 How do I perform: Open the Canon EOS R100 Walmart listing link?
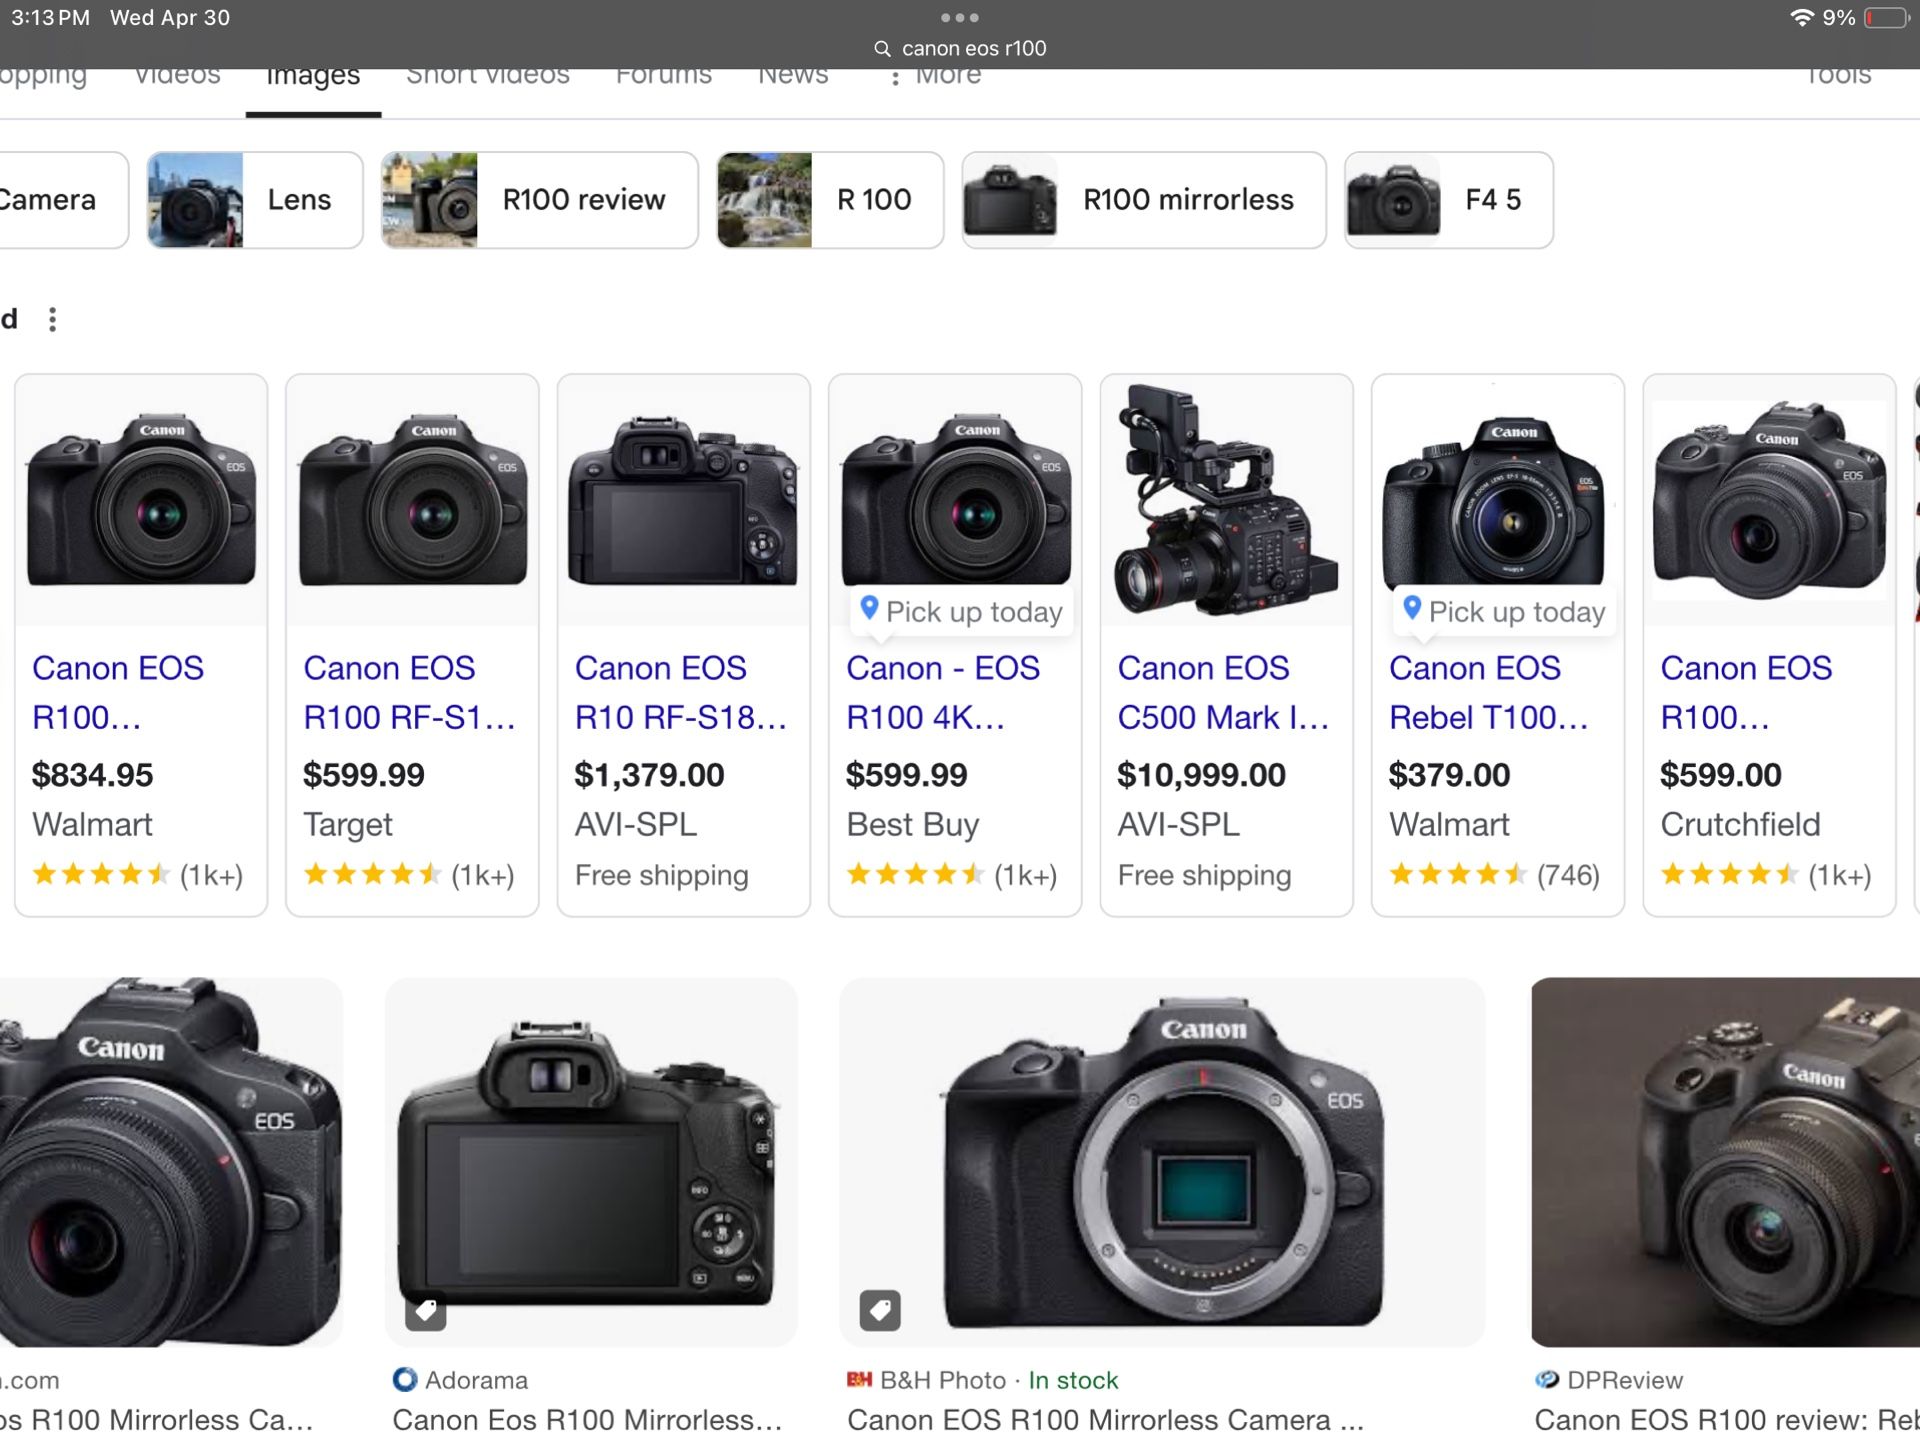118,692
